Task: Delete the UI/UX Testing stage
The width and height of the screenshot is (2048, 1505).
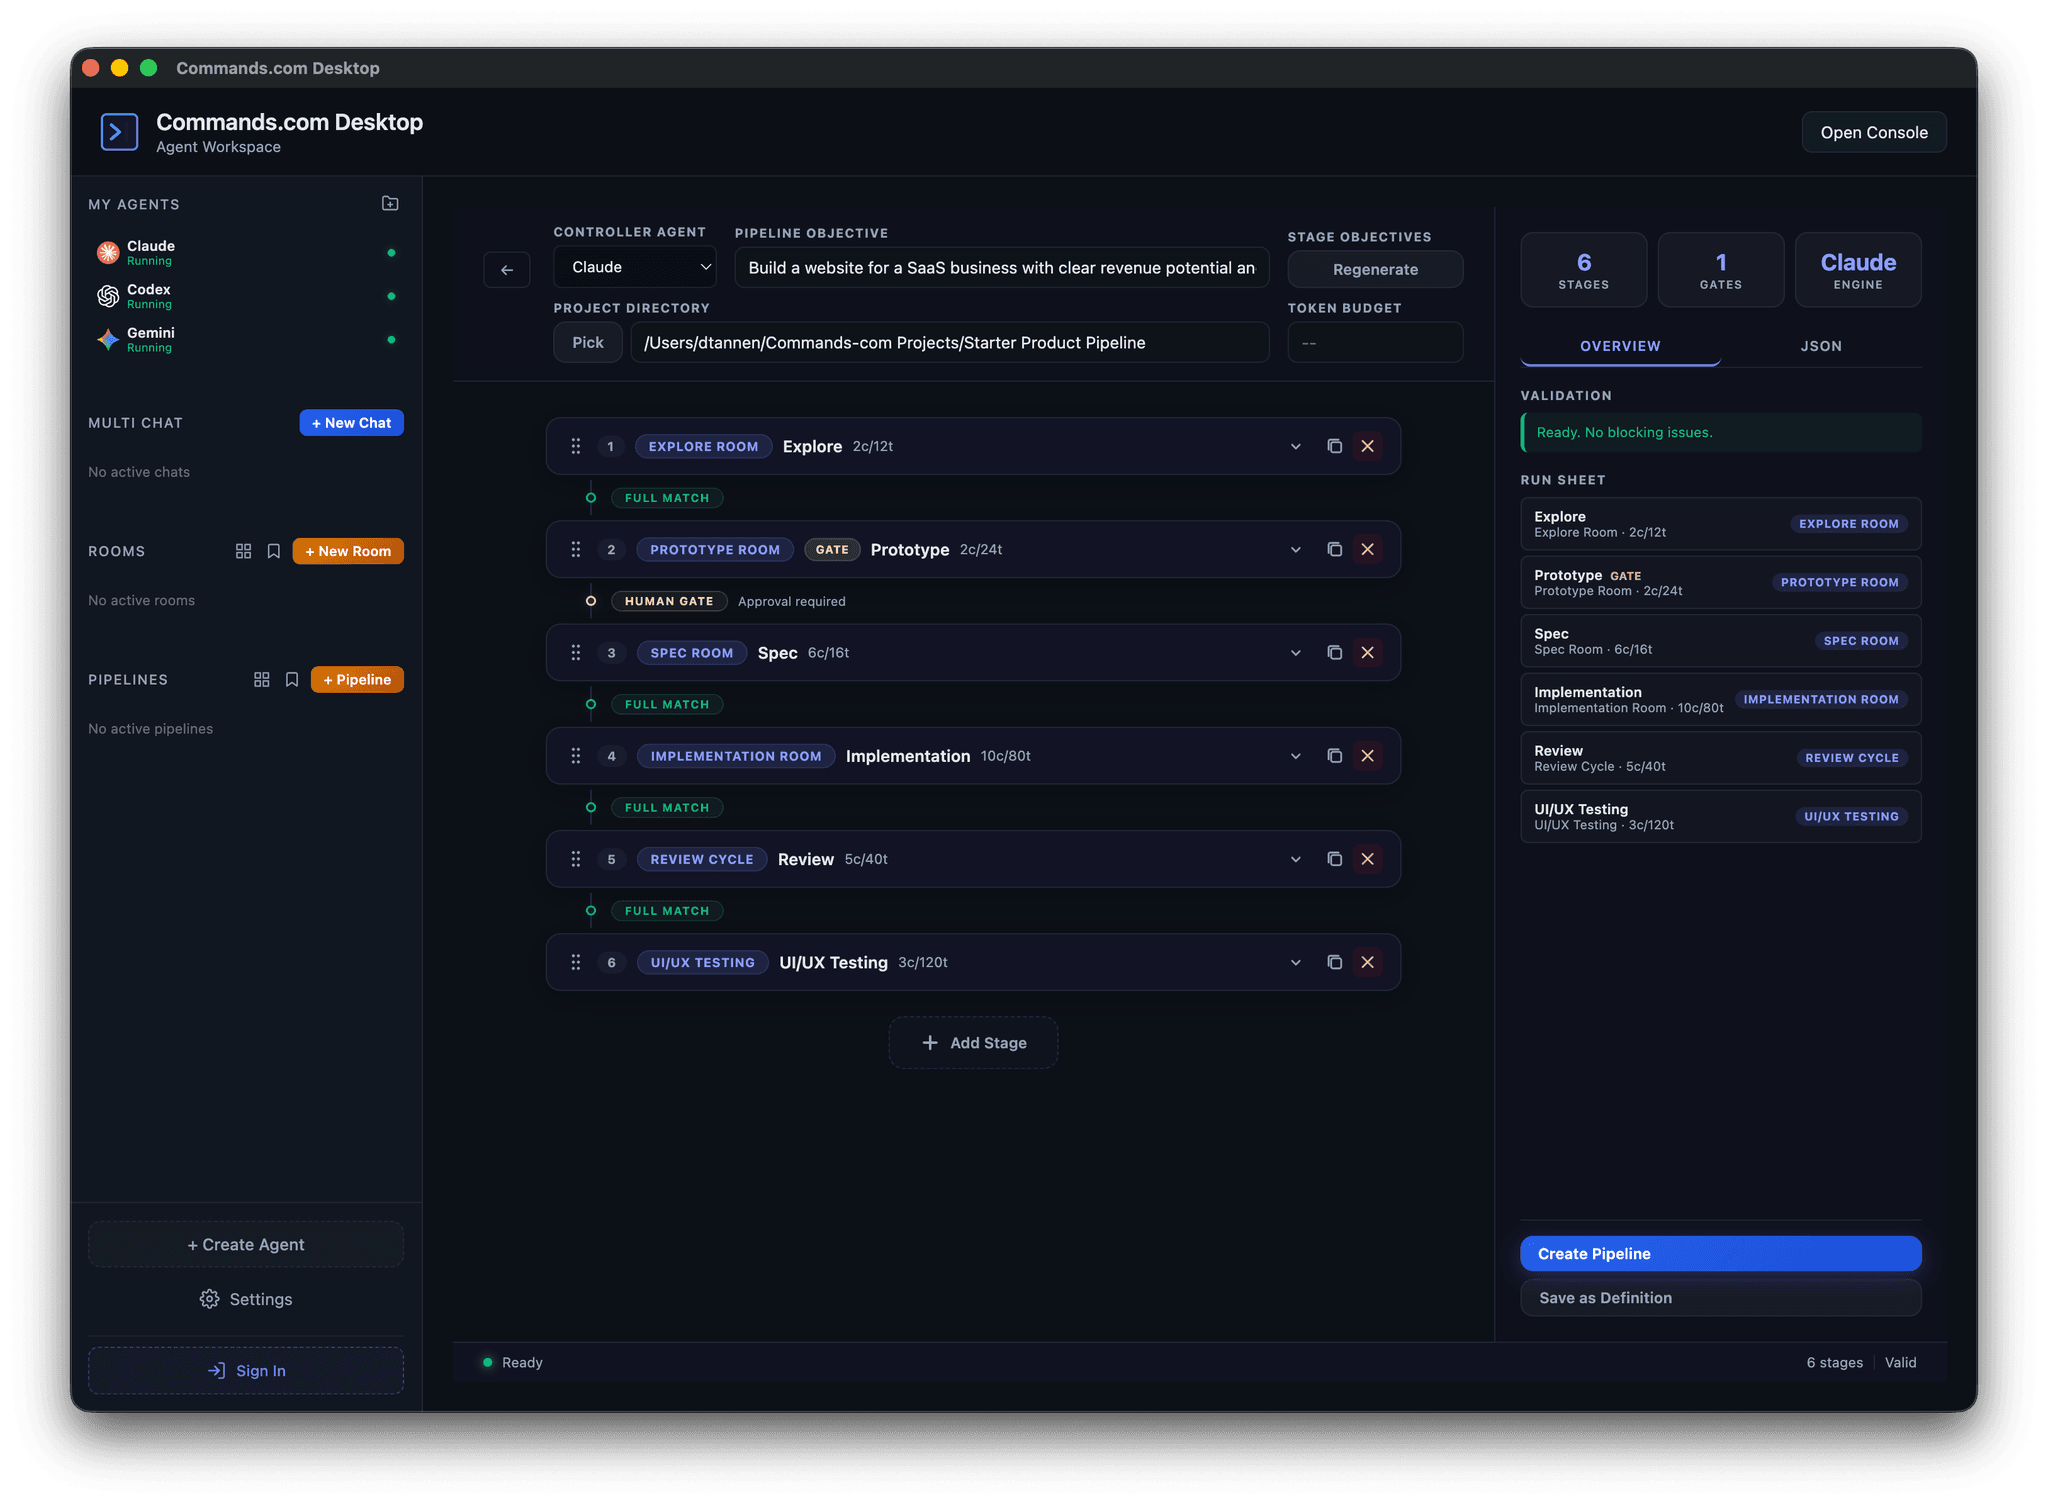Action: [1367, 962]
